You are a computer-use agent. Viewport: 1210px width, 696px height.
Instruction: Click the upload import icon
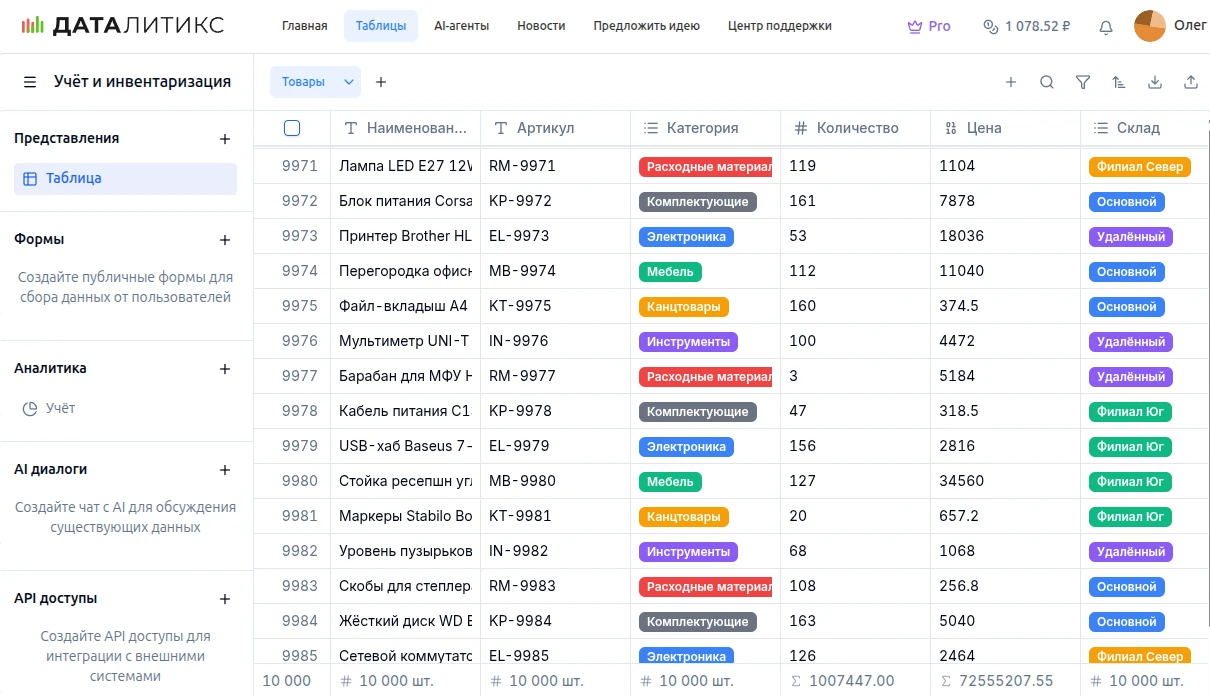tap(1191, 83)
